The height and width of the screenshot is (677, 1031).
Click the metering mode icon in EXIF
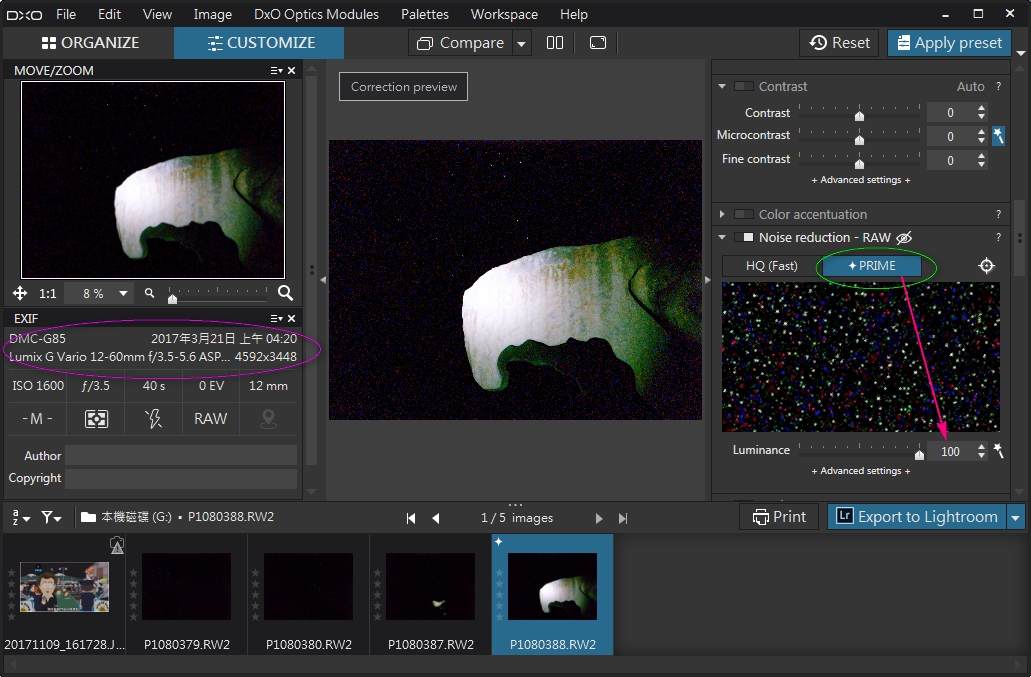tap(96, 419)
